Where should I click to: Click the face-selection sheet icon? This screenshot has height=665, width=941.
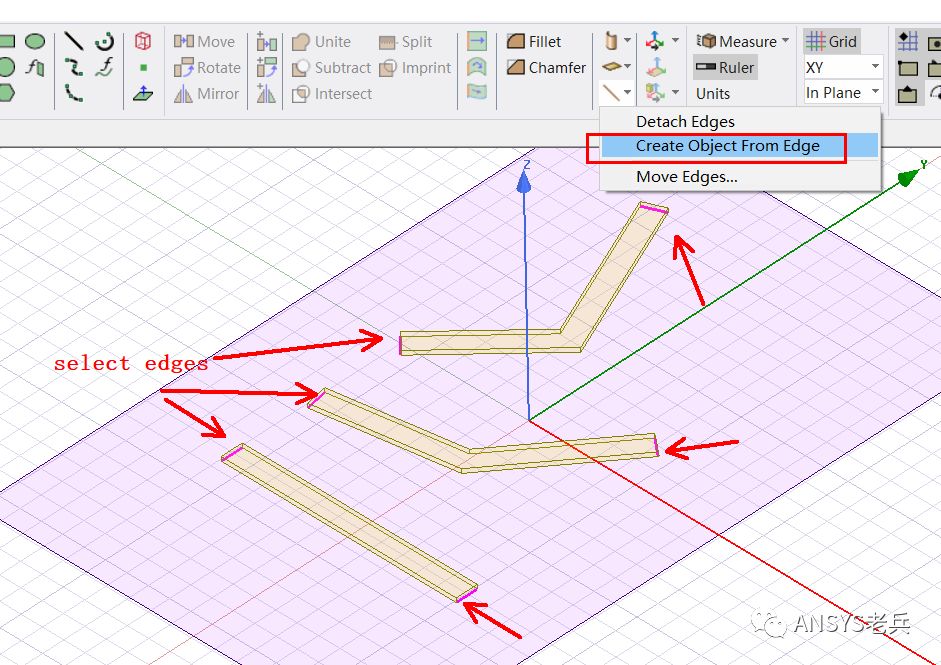click(x=611, y=66)
